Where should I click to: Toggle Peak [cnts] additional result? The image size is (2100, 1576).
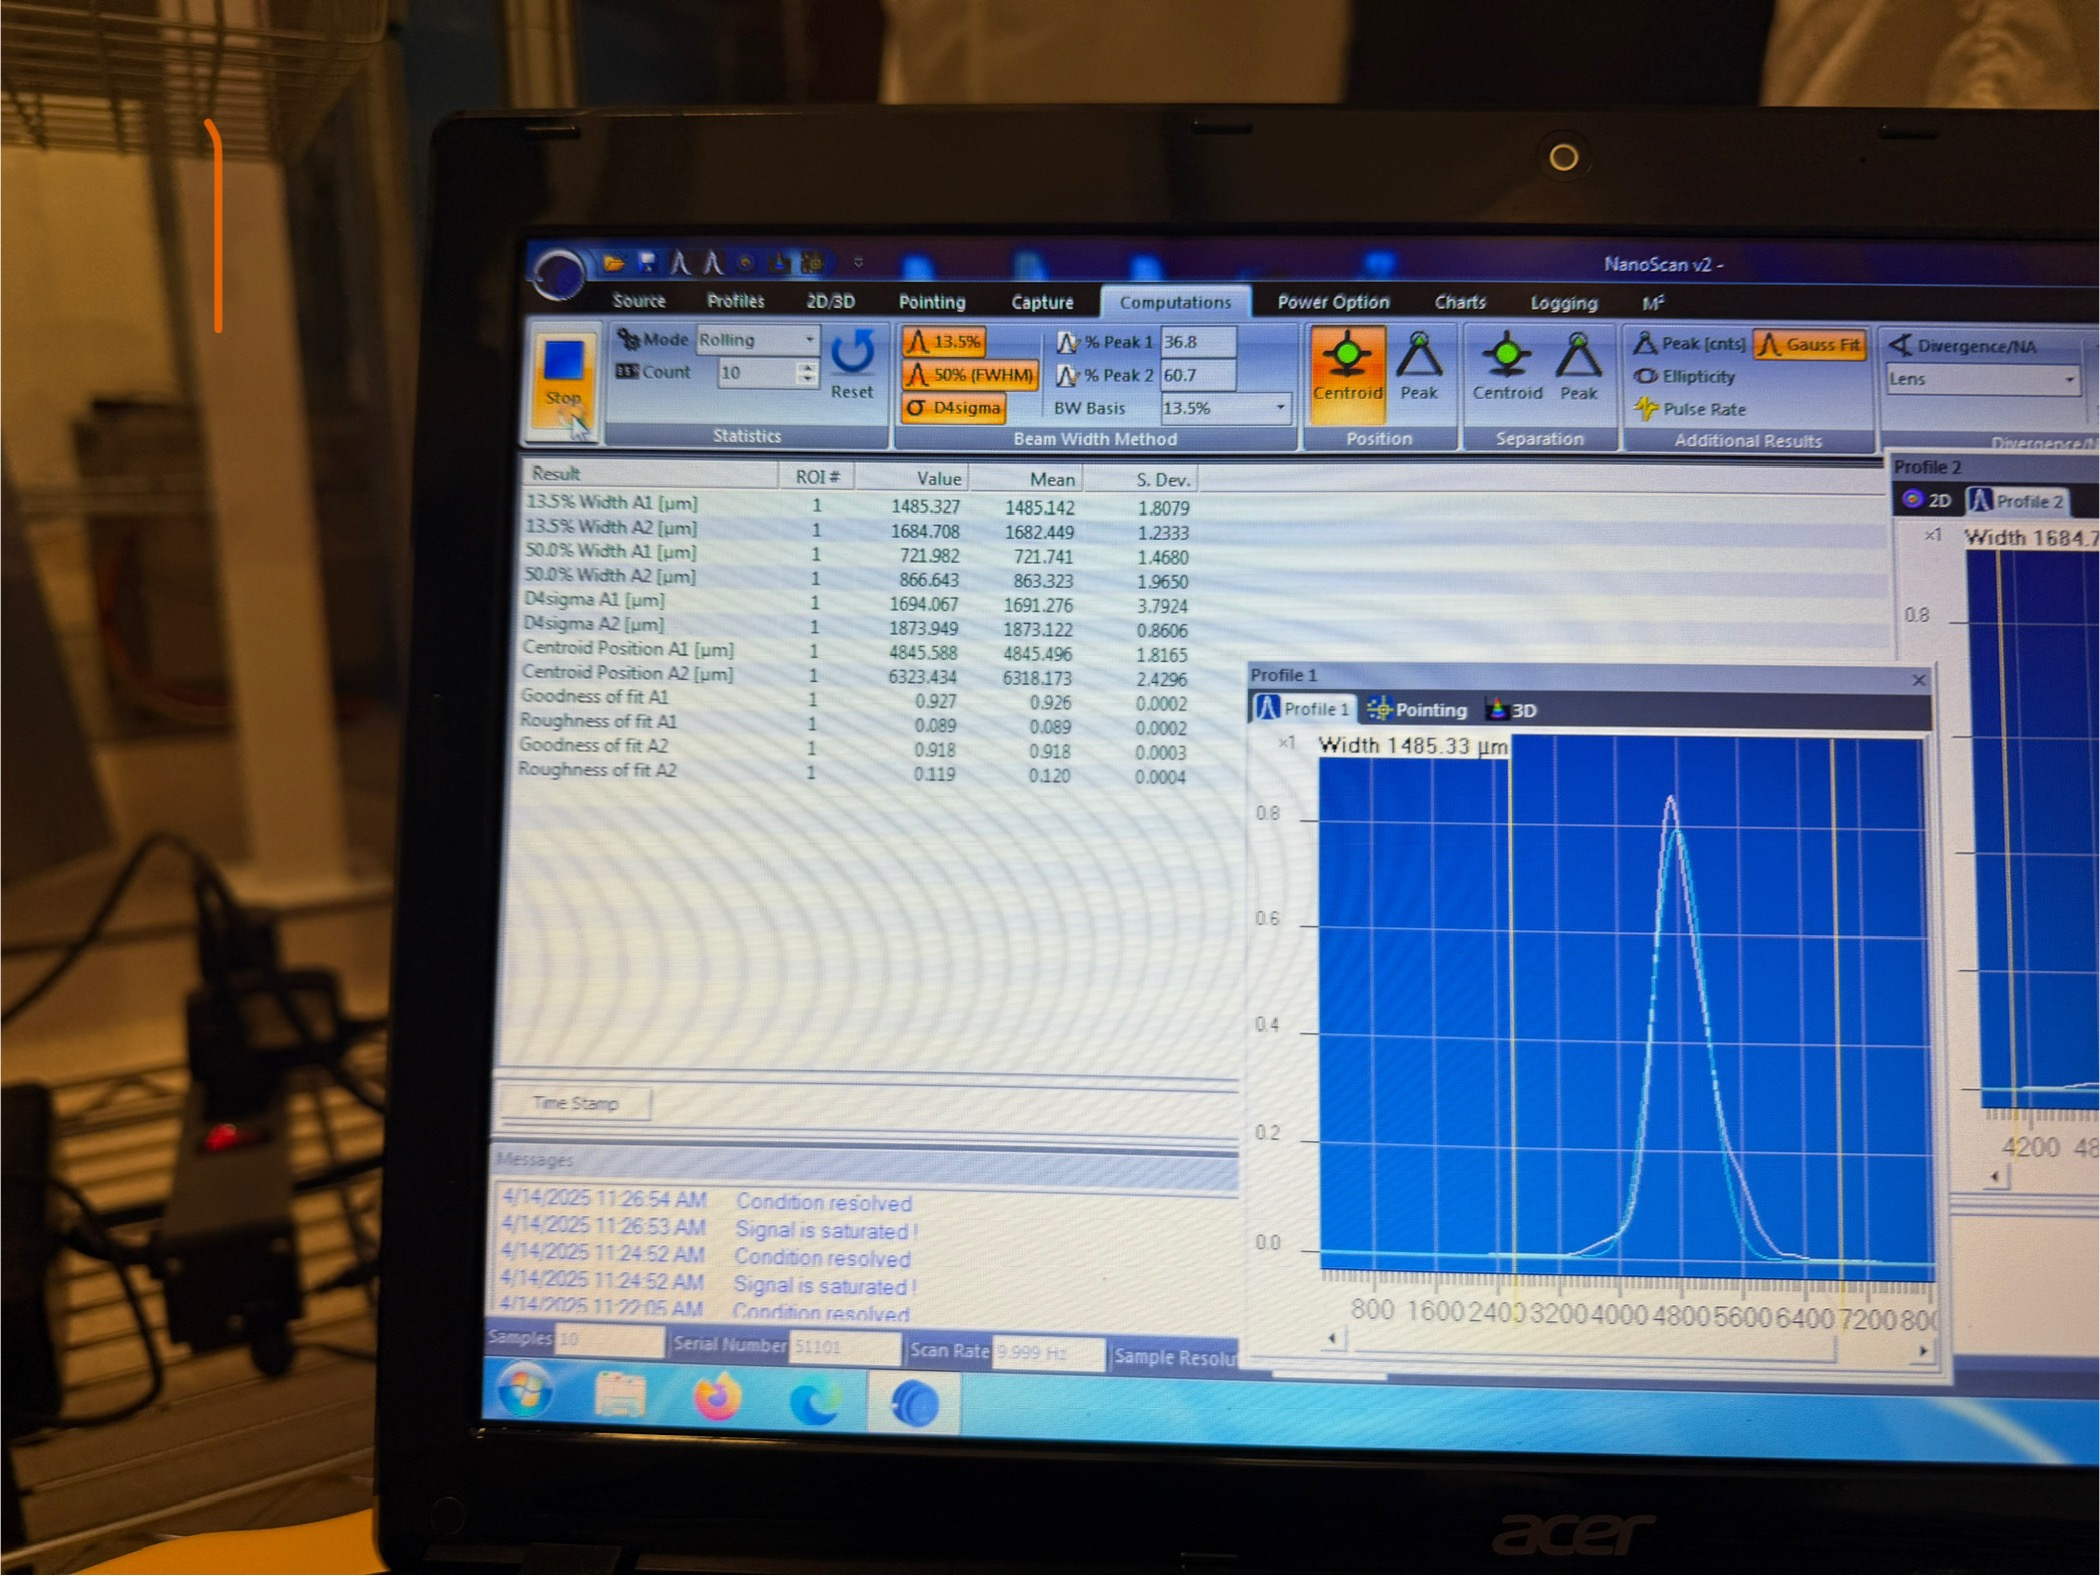(1689, 344)
